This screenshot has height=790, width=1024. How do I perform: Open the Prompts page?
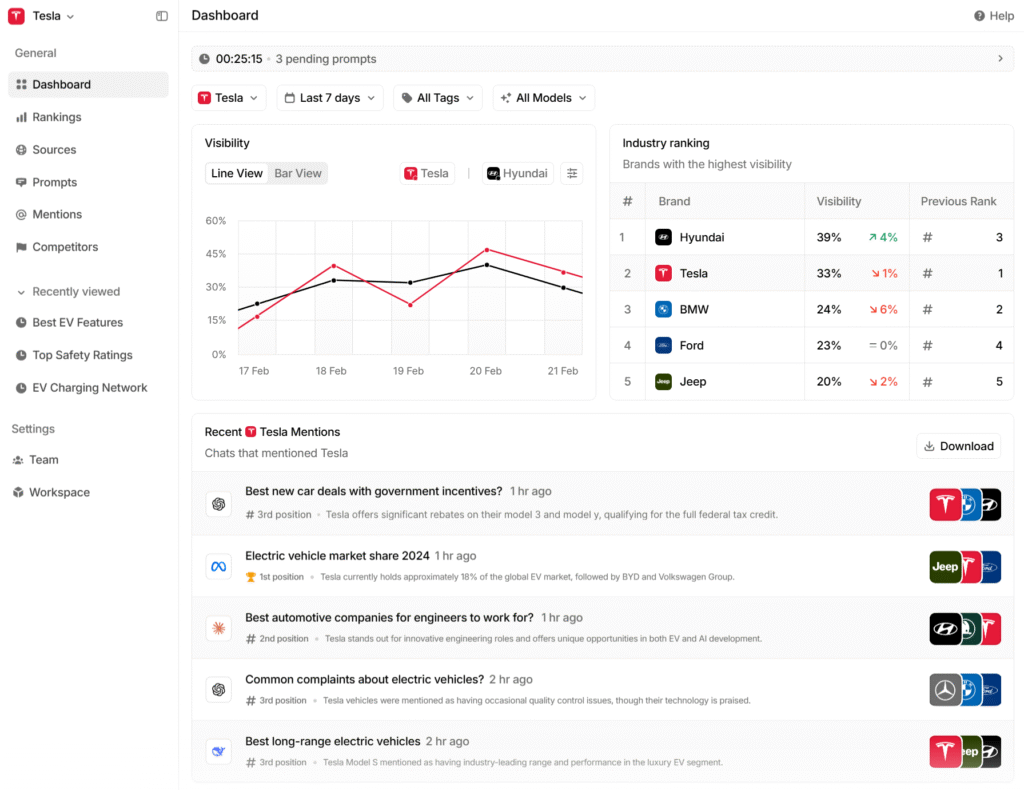click(x=88, y=182)
